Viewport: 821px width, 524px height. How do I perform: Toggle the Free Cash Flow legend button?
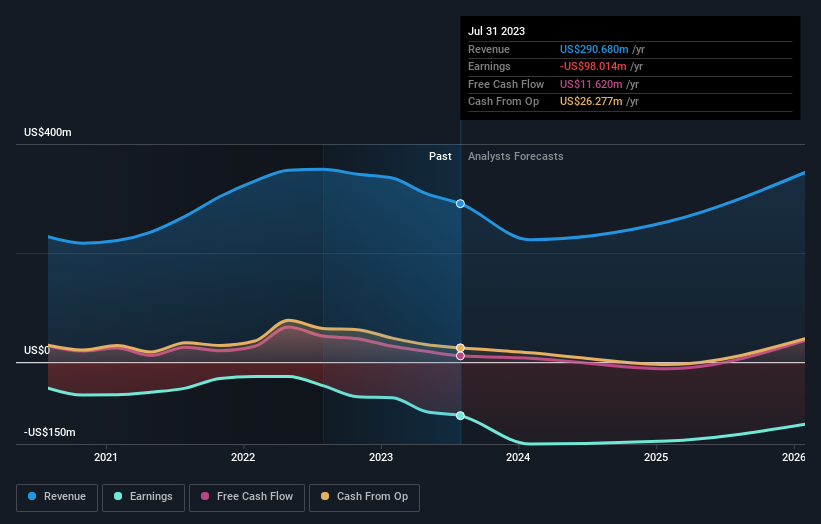pyautogui.click(x=247, y=497)
